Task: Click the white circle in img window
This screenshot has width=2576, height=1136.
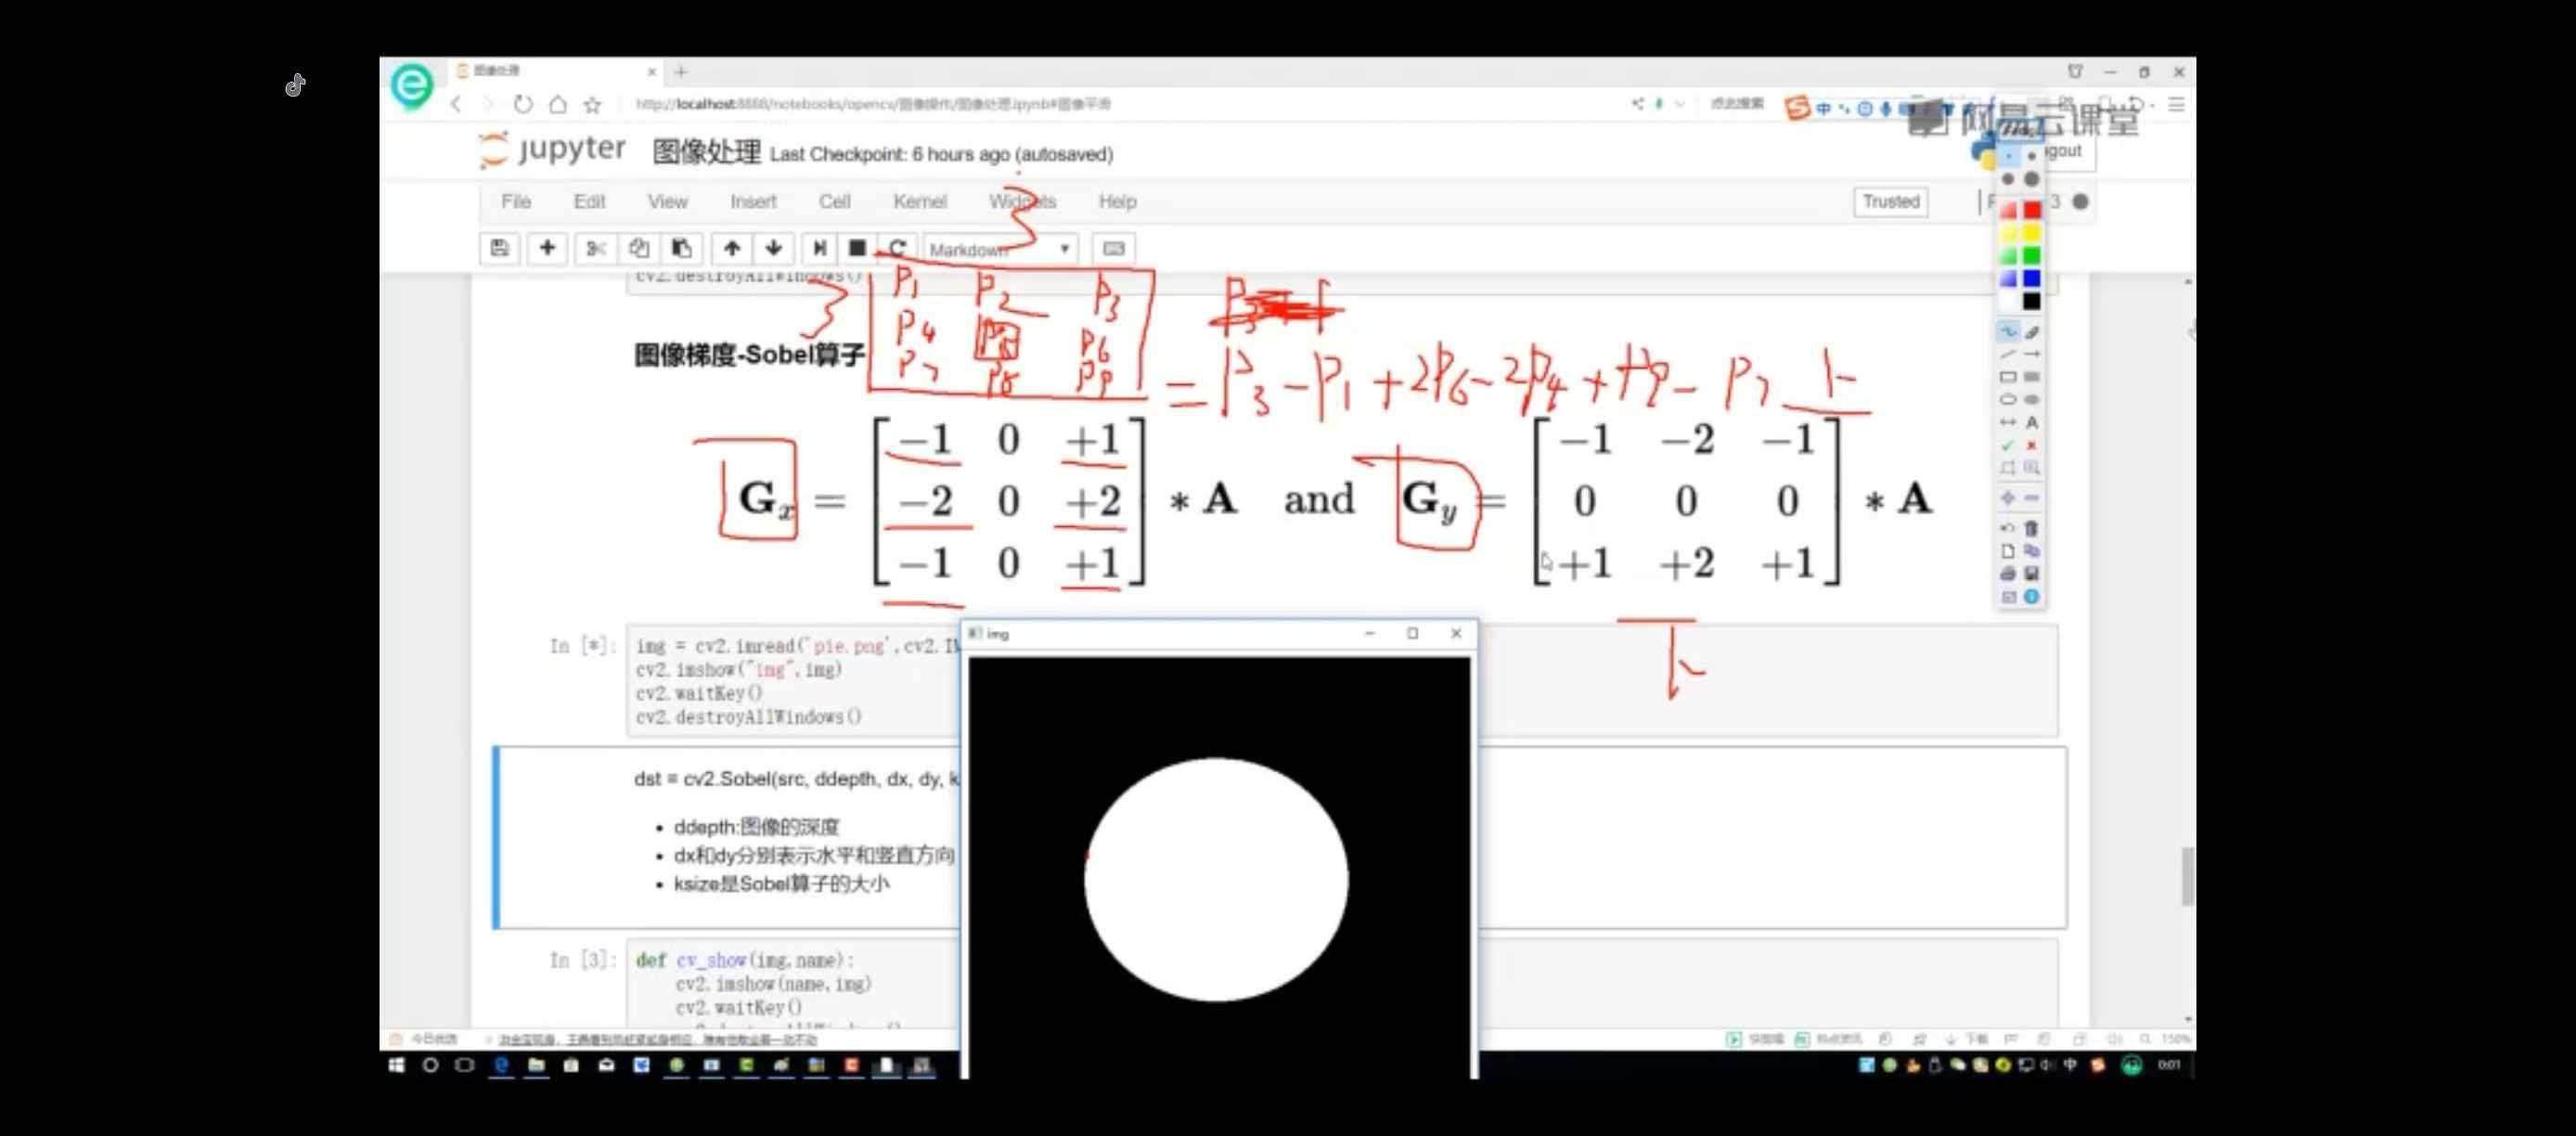Action: pos(1216,879)
